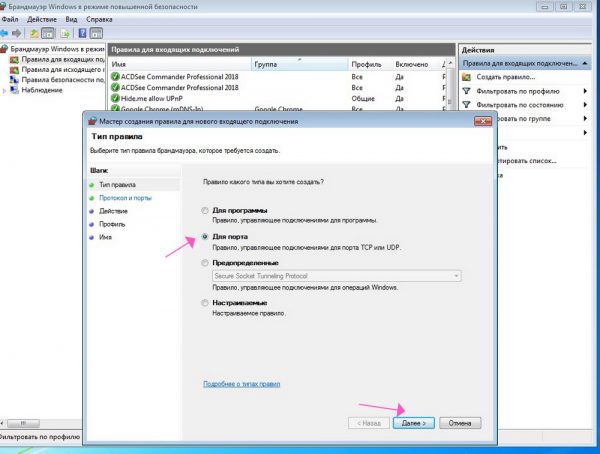Select the 'Для порта' radio button
This screenshot has width=600, height=454.
coord(205,237)
